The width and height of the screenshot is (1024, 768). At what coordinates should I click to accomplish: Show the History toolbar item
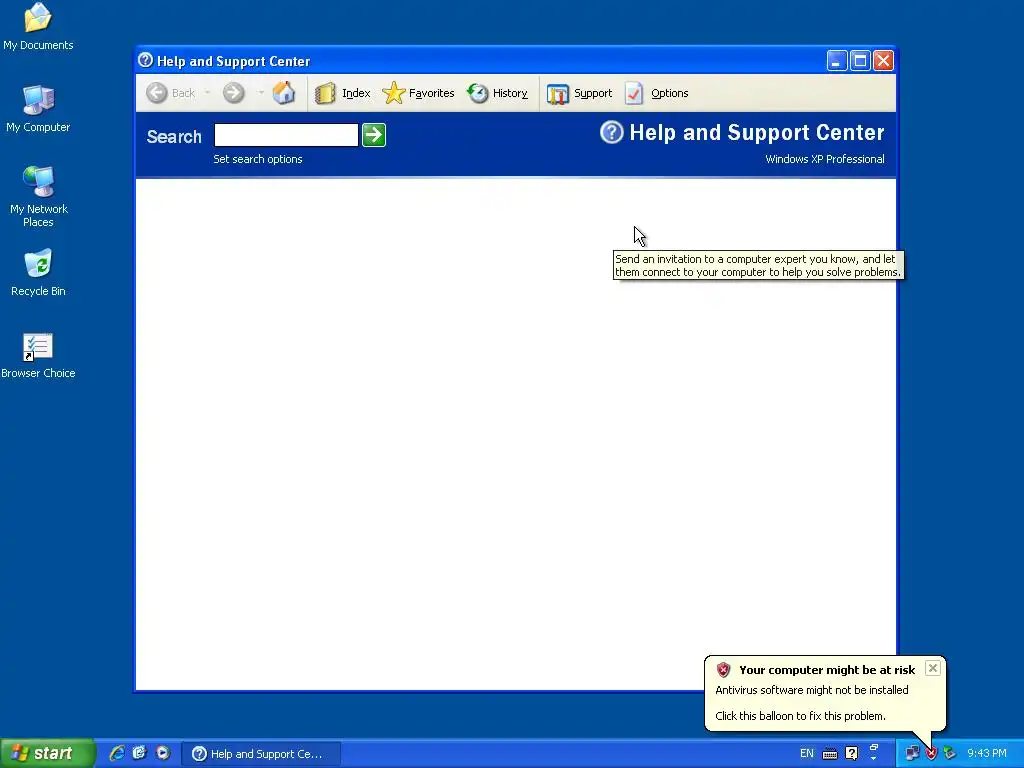pyautogui.click(x=497, y=93)
